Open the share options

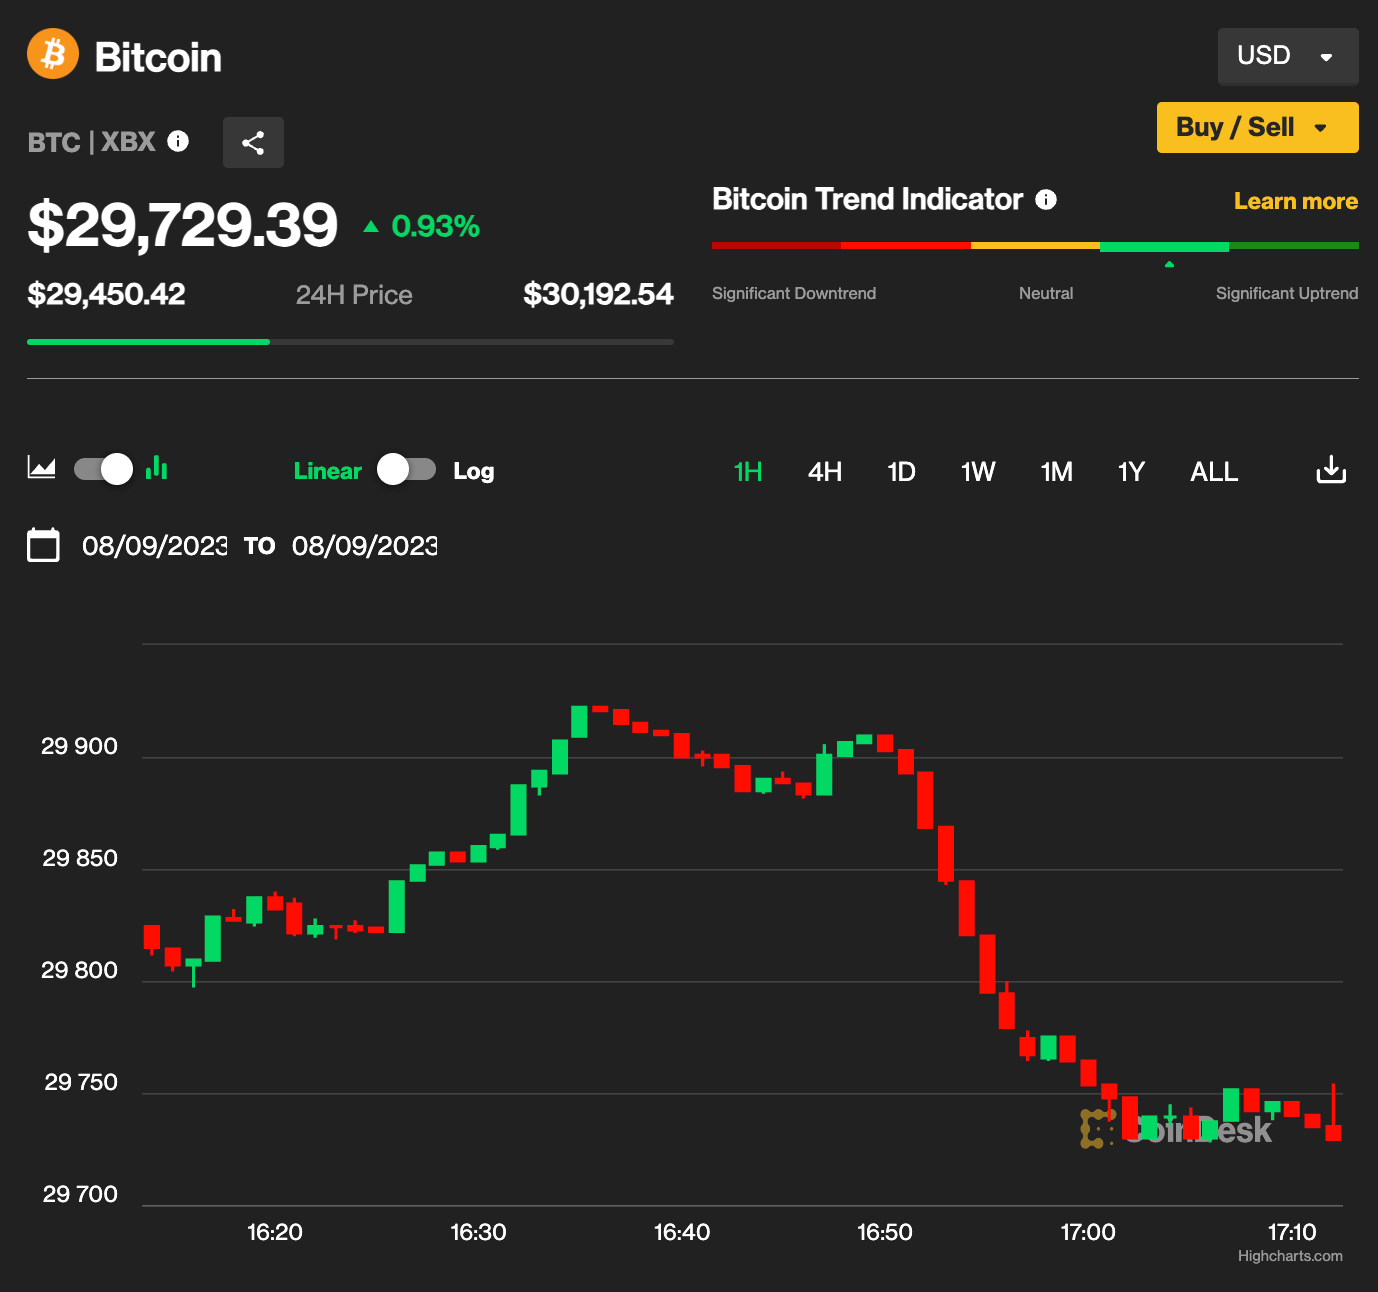tap(253, 142)
